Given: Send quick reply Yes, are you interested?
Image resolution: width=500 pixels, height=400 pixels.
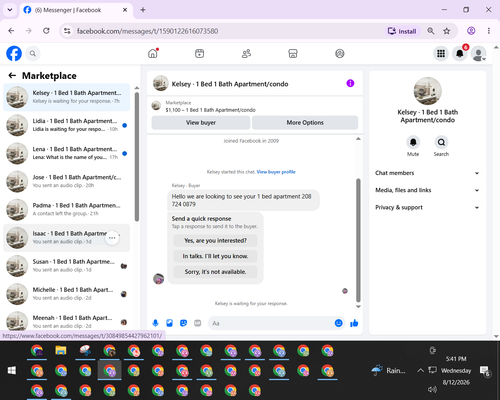Looking at the screenshot, I should (x=215, y=240).
